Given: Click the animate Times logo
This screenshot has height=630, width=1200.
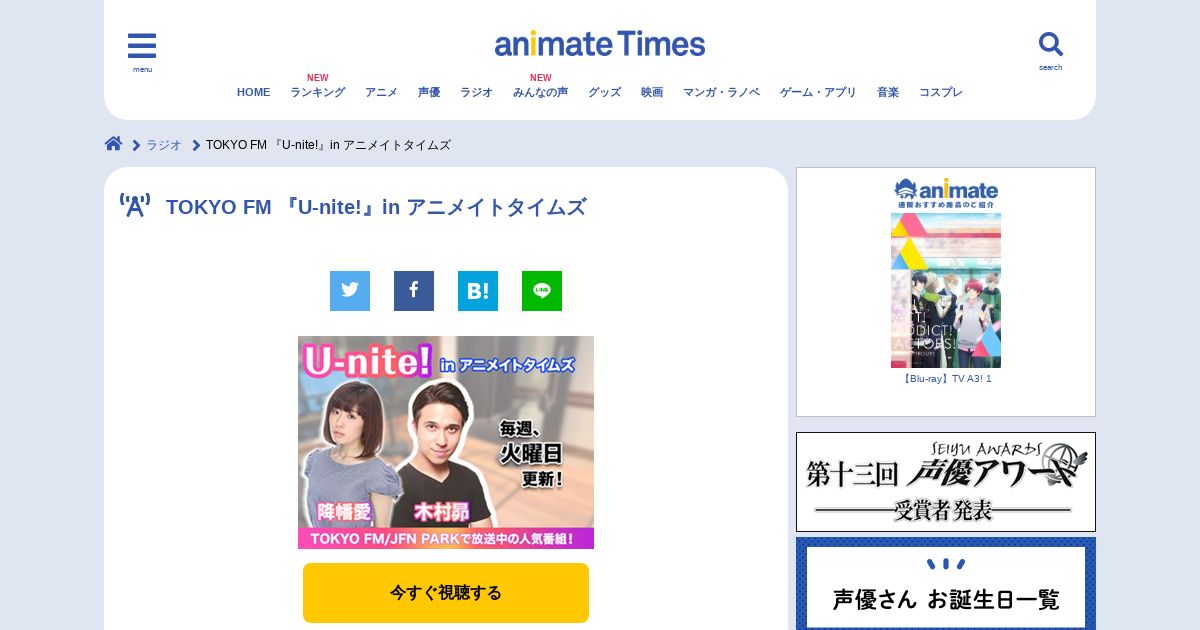Looking at the screenshot, I should click(600, 44).
